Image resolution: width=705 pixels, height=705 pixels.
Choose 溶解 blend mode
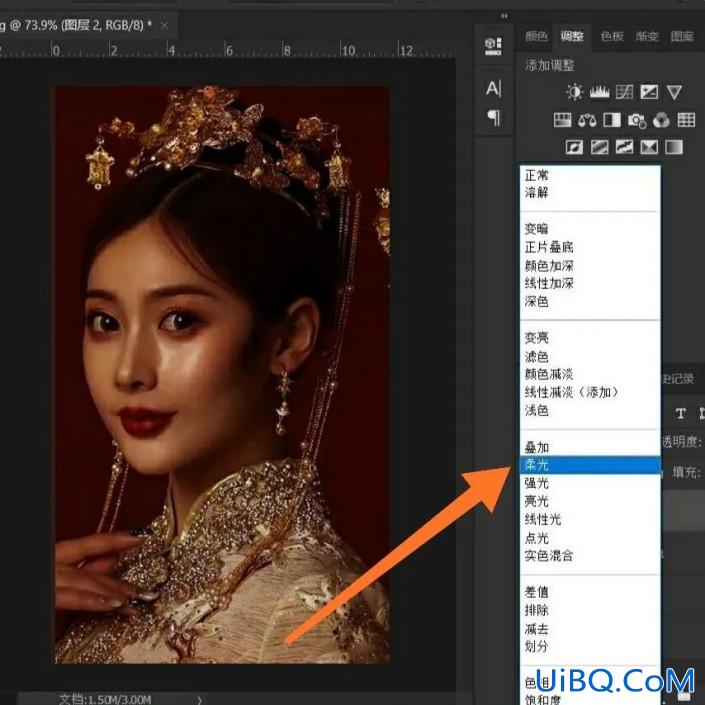[590, 193]
